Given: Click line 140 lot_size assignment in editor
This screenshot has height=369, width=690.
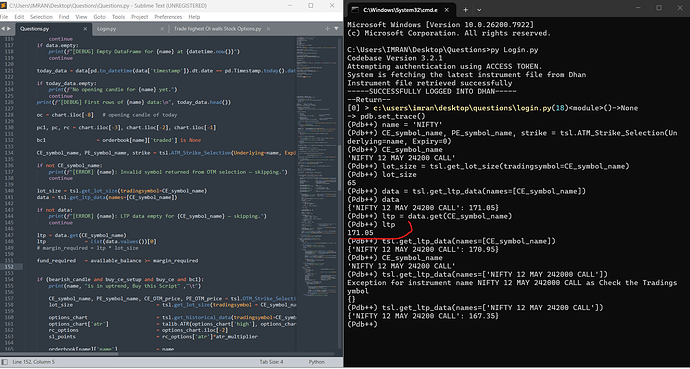Looking at the screenshot, I should pos(122,191).
